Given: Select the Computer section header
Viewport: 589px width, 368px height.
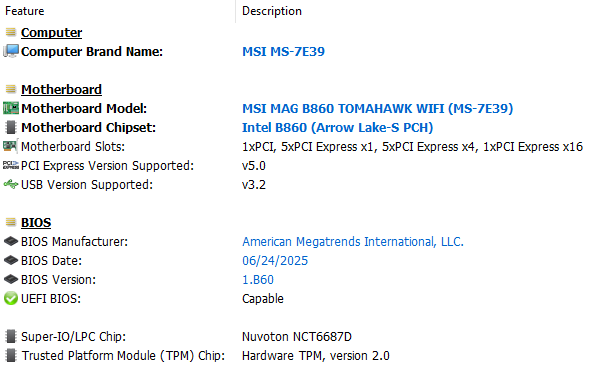Looking at the screenshot, I should pos(51,32).
